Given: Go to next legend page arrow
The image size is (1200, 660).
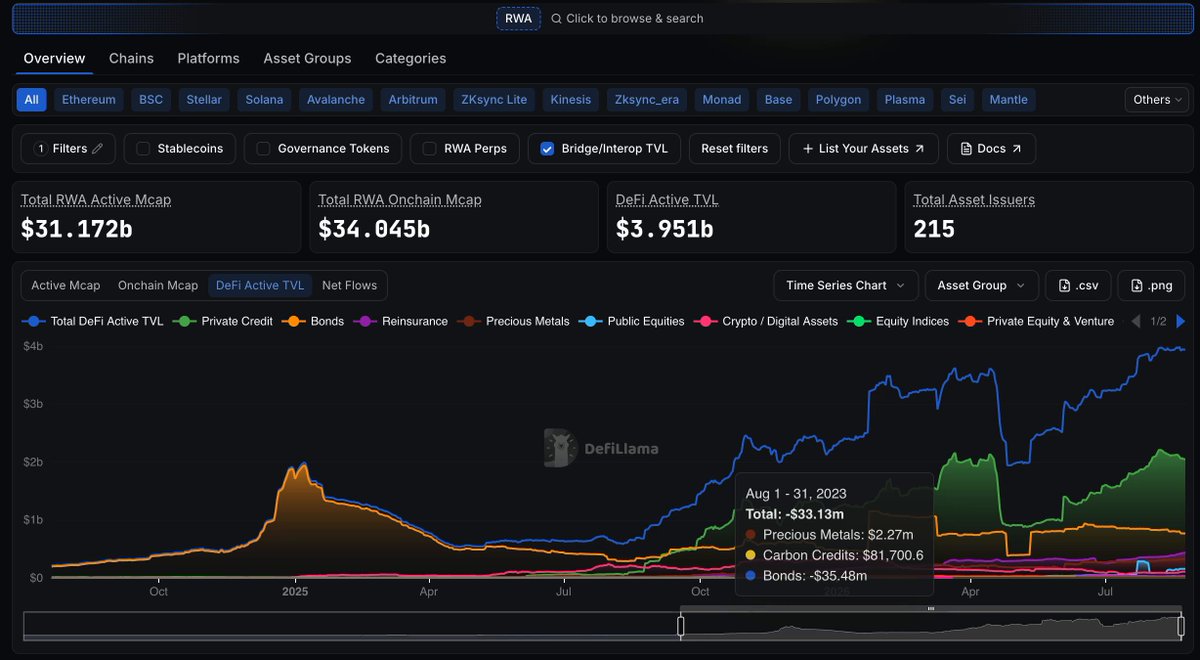Looking at the screenshot, I should pos(1181,321).
